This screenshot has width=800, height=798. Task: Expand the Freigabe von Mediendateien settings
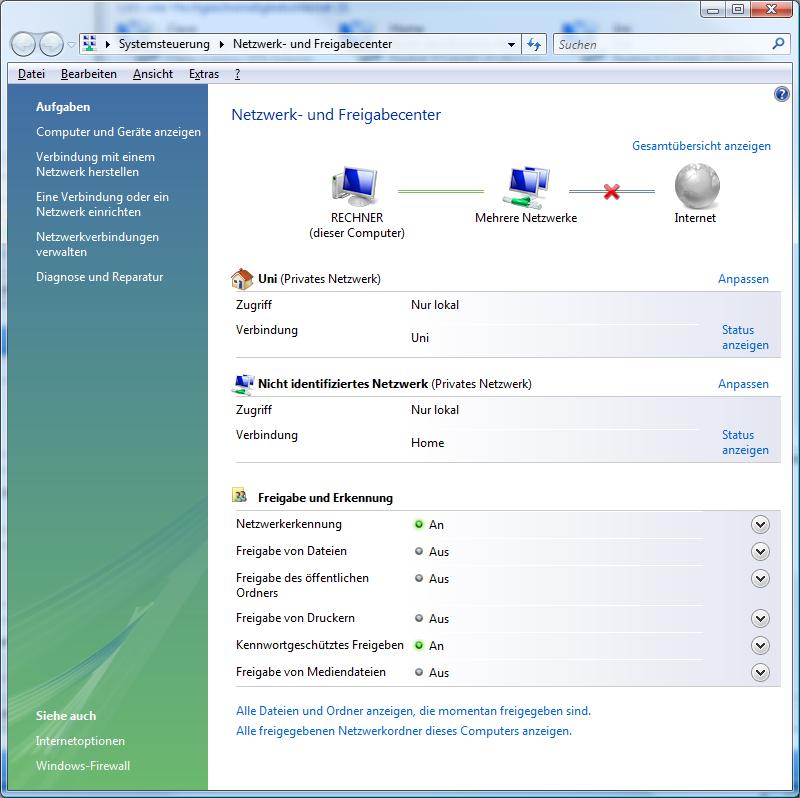point(760,672)
